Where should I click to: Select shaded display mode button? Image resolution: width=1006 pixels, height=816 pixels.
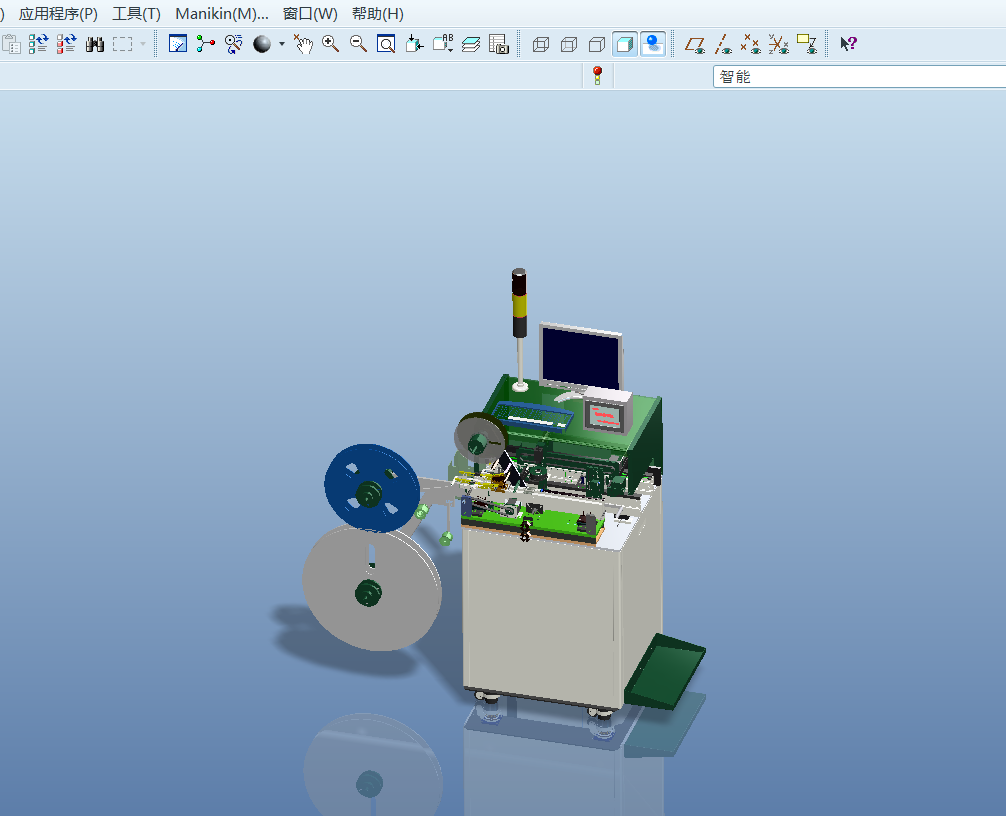click(x=625, y=44)
